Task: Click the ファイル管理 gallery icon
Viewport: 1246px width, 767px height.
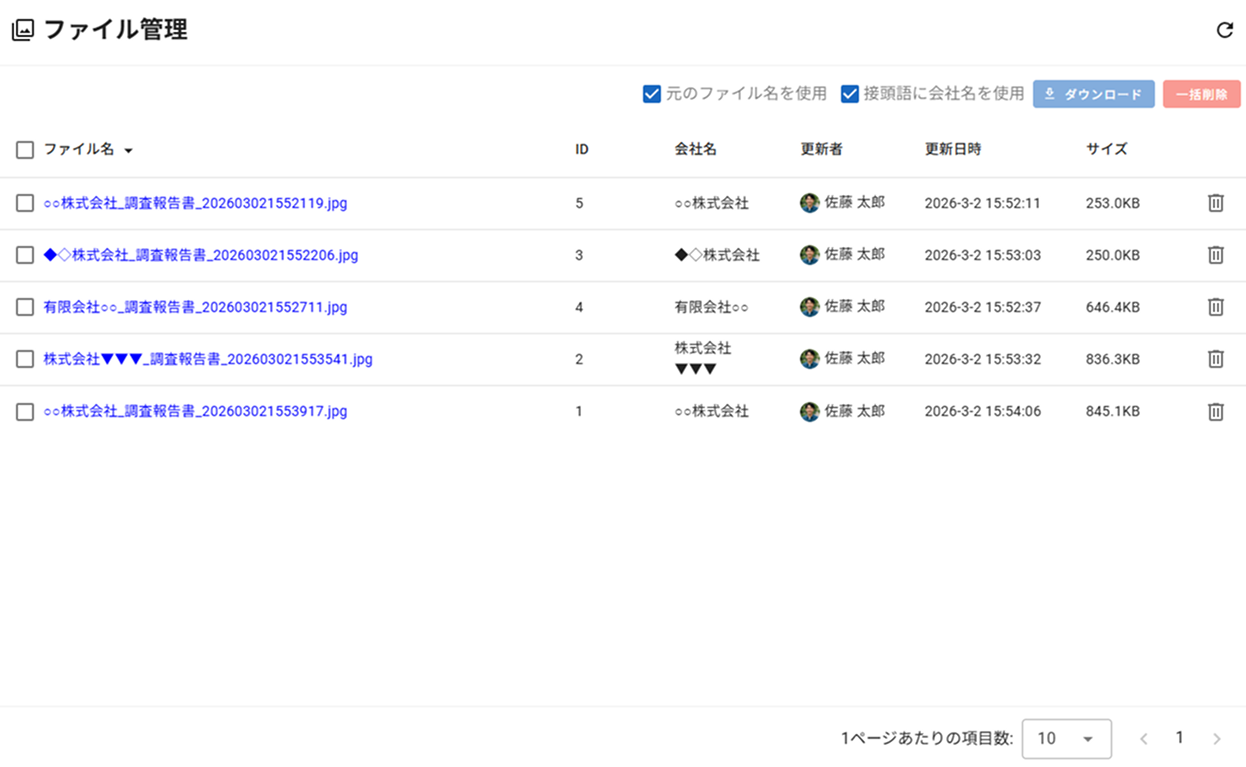Action: tap(22, 31)
